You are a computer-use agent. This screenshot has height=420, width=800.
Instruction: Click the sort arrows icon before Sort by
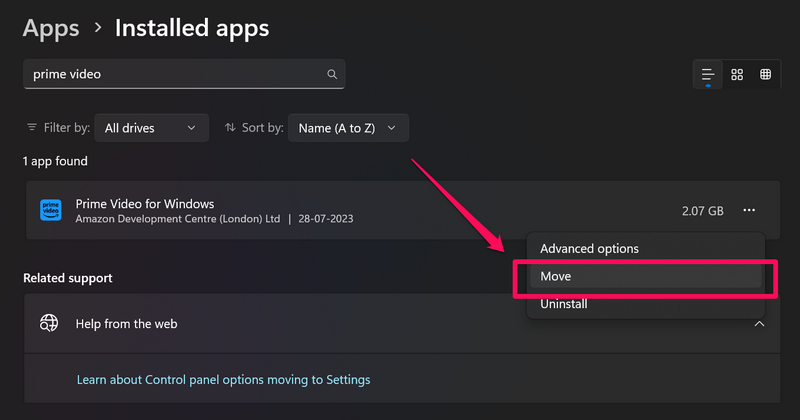231,128
